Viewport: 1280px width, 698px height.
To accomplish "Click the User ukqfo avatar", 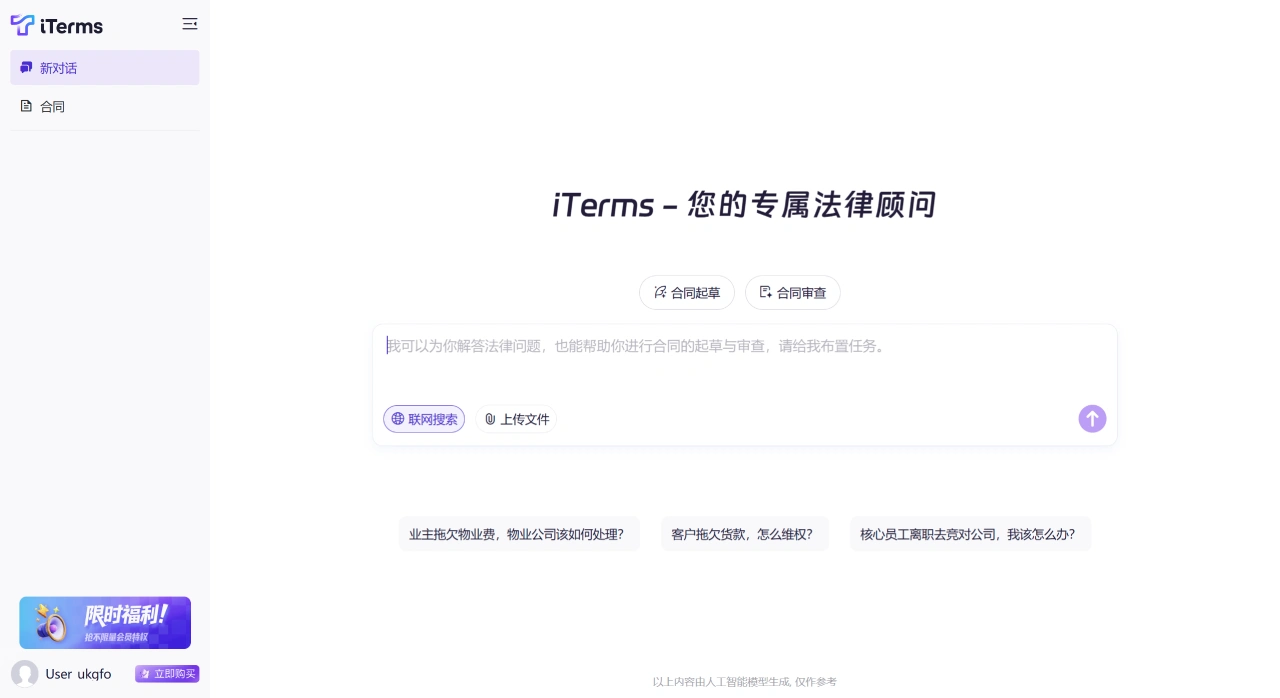I will point(23,674).
